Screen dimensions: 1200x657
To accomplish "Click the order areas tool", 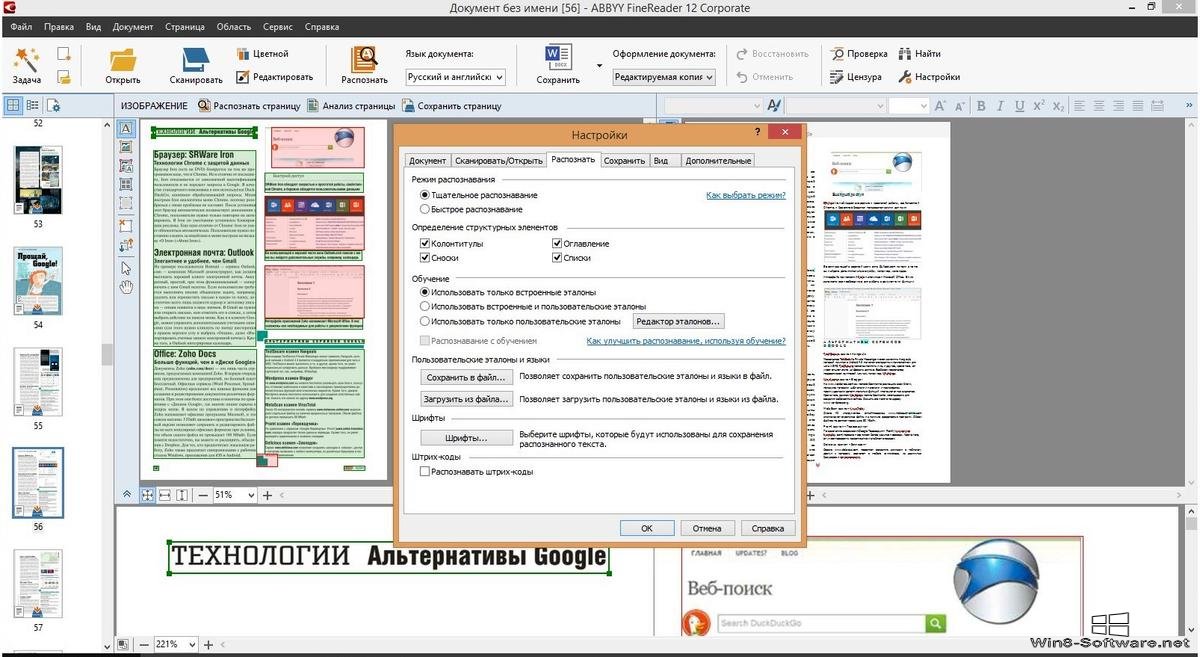I will coord(126,243).
